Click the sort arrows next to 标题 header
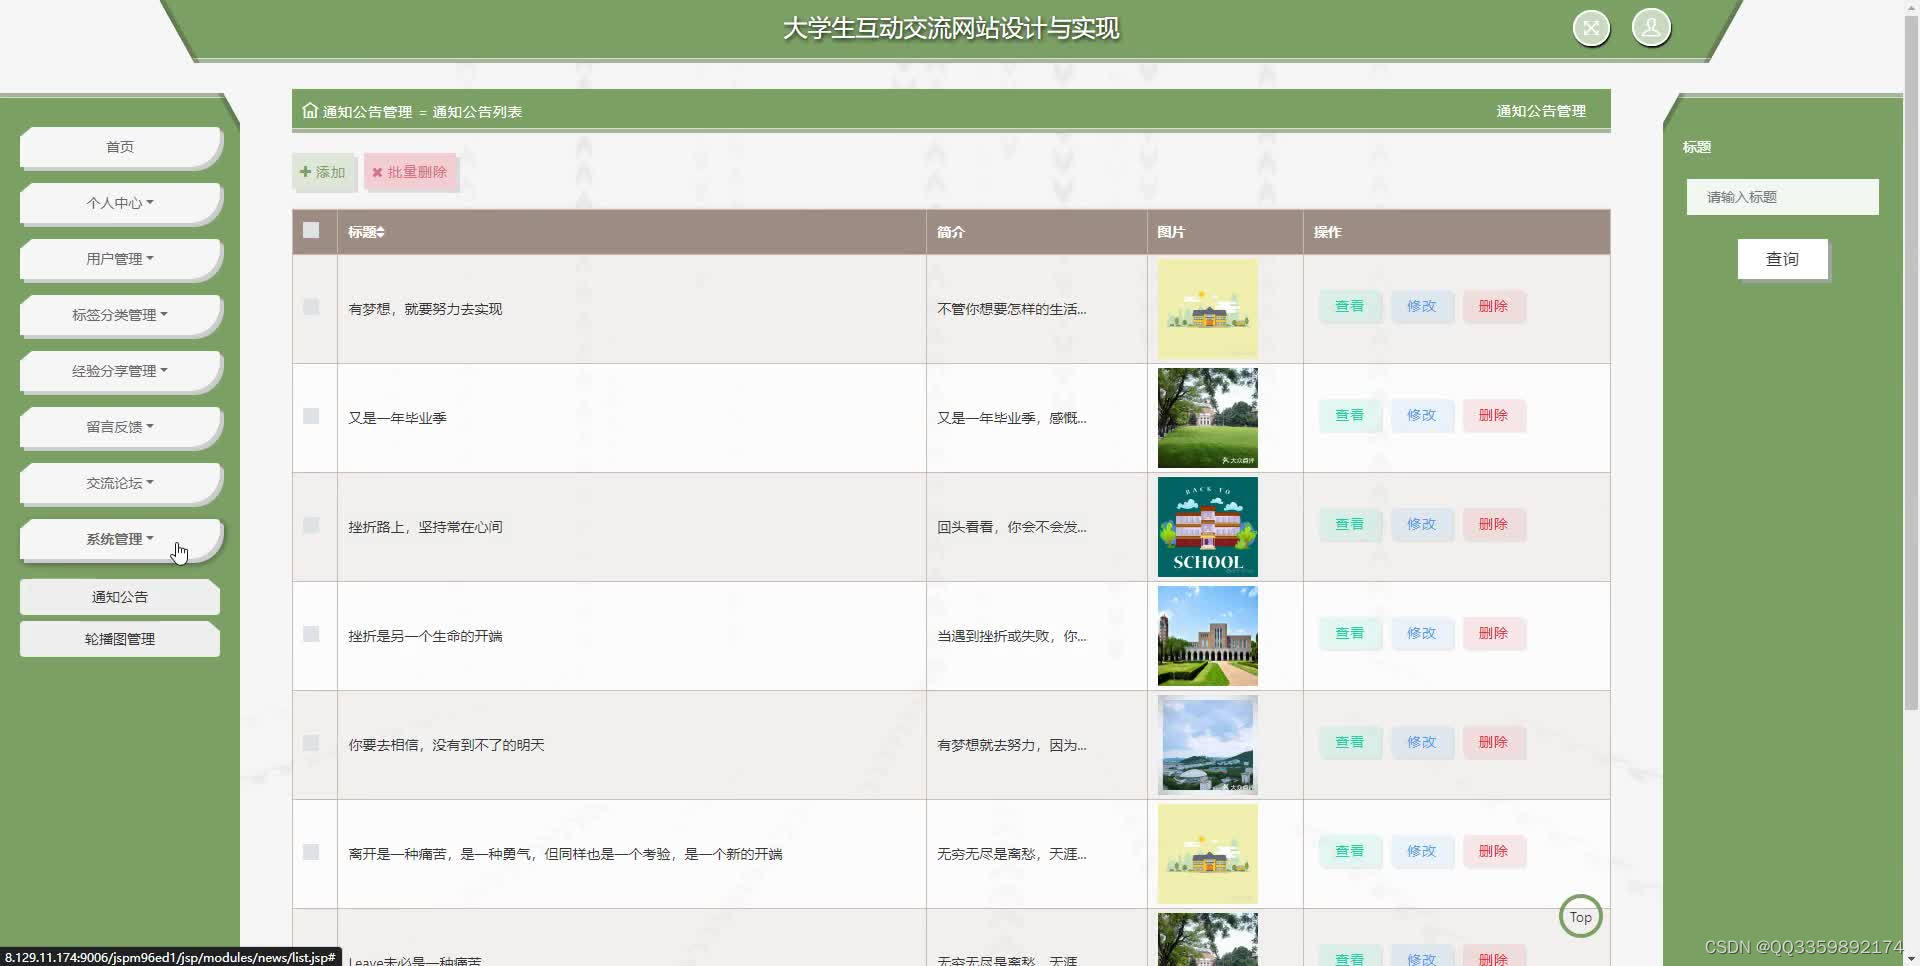 381,232
